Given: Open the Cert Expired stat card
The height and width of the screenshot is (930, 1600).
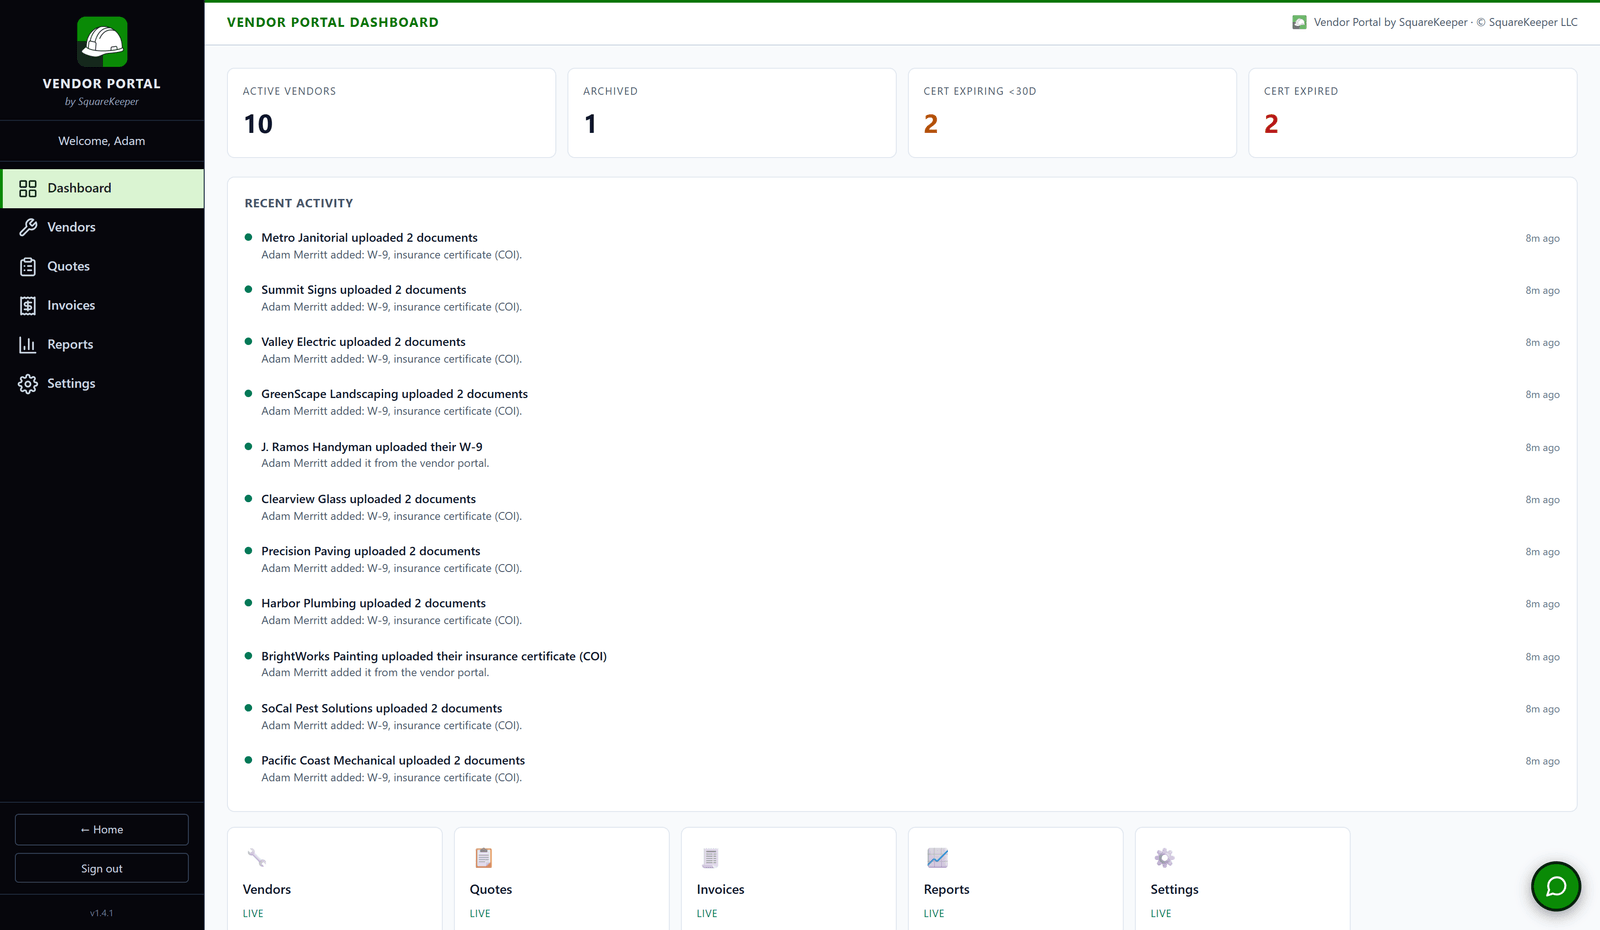Looking at the screenshot, I should [1413, 113].
